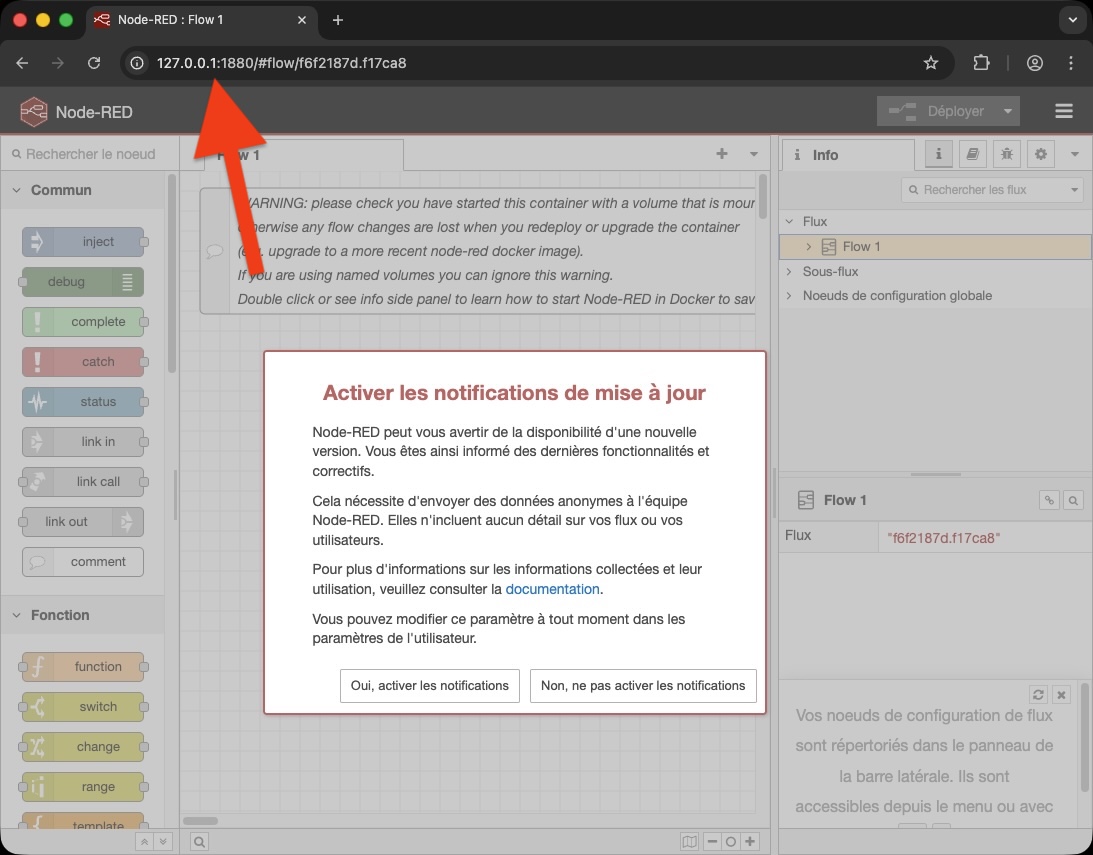Click the zoom out minus button
This screenshot has width=1093, height=855.
tap(712, 842)
